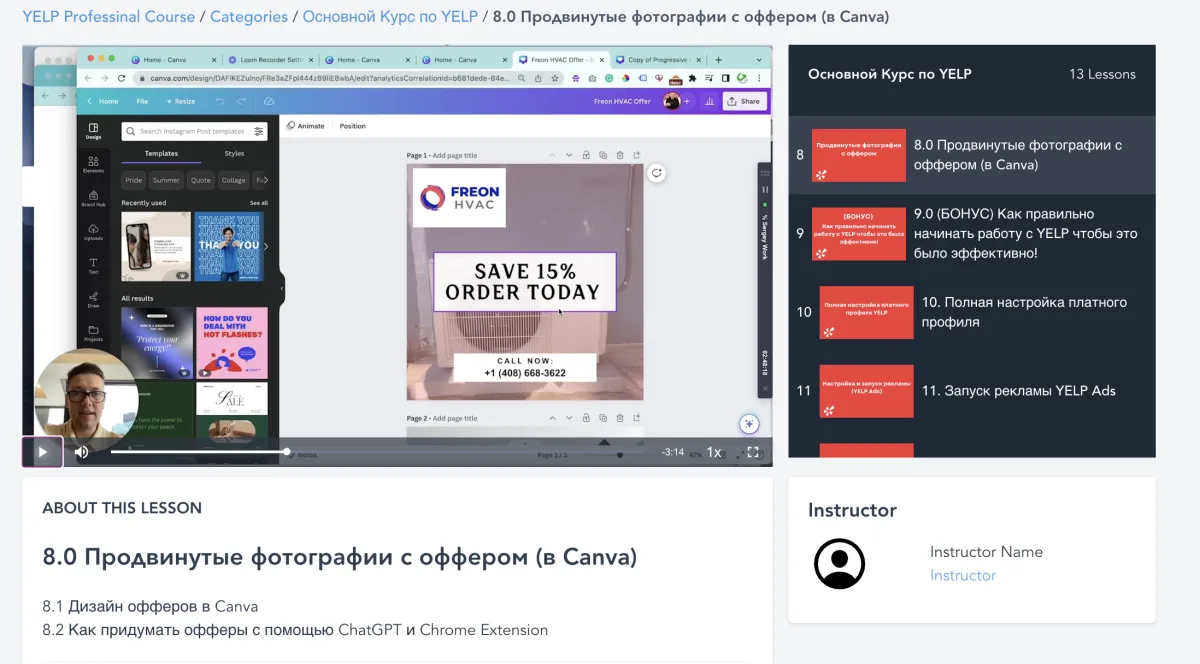Click lesson 11 red thumbnail
The height and width of the screenshot is (664, 1200).
point(866,391)
